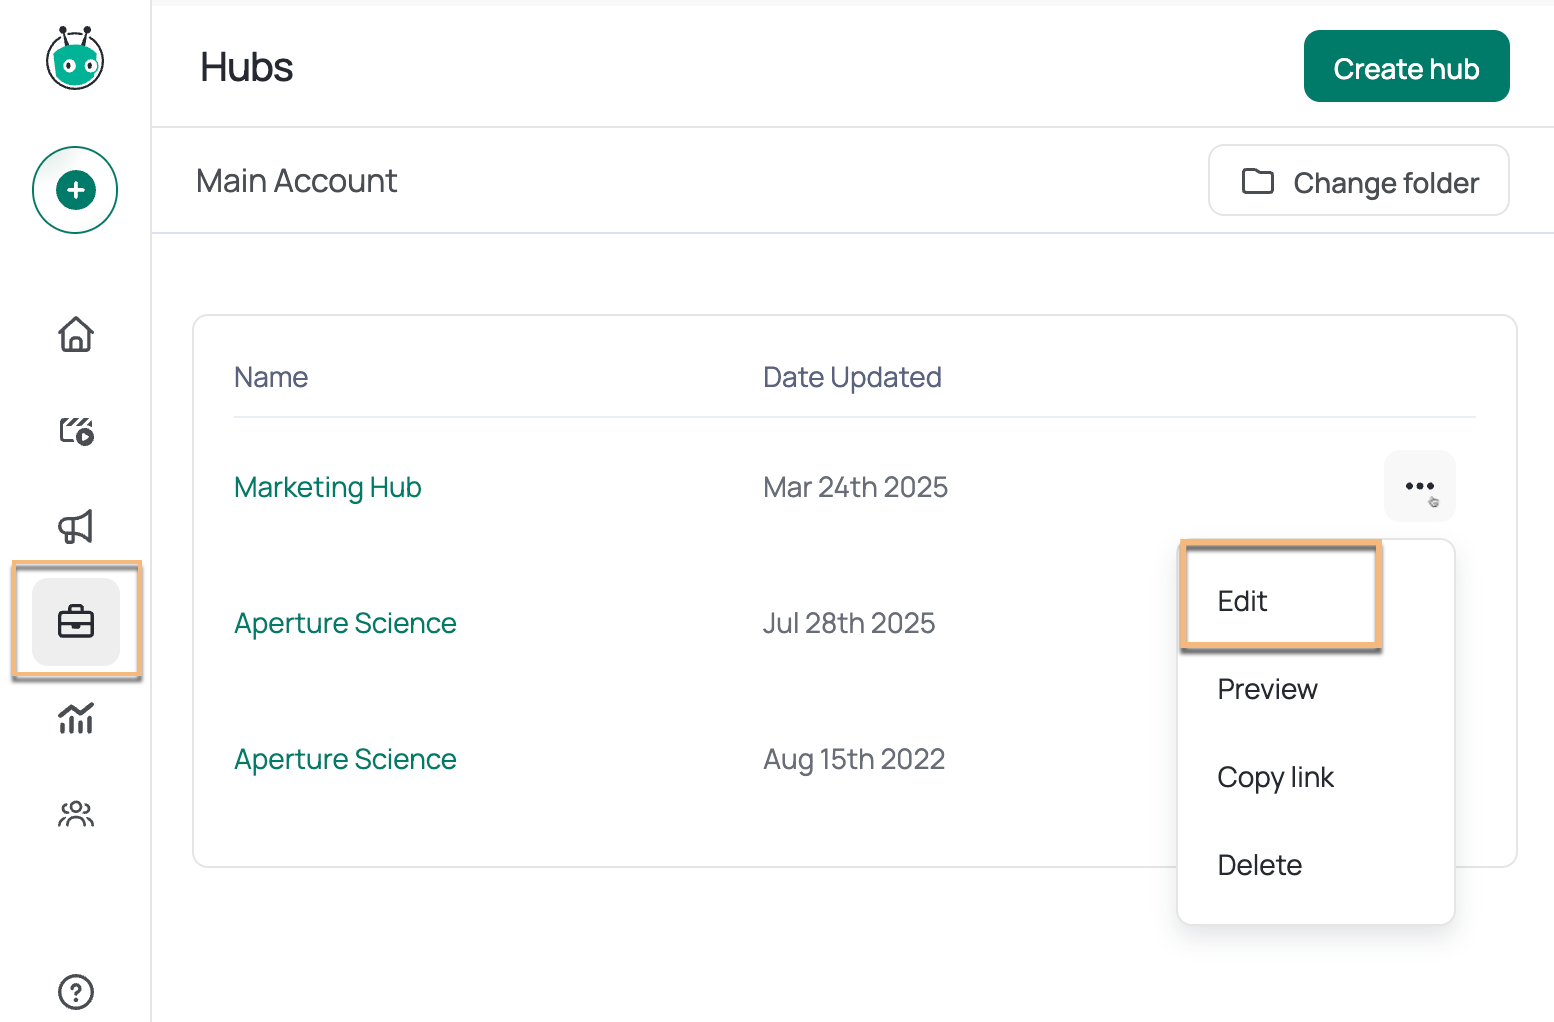Click the Name column header
The height and width of the screenshot is (1022, 1554).
point(271,377)
